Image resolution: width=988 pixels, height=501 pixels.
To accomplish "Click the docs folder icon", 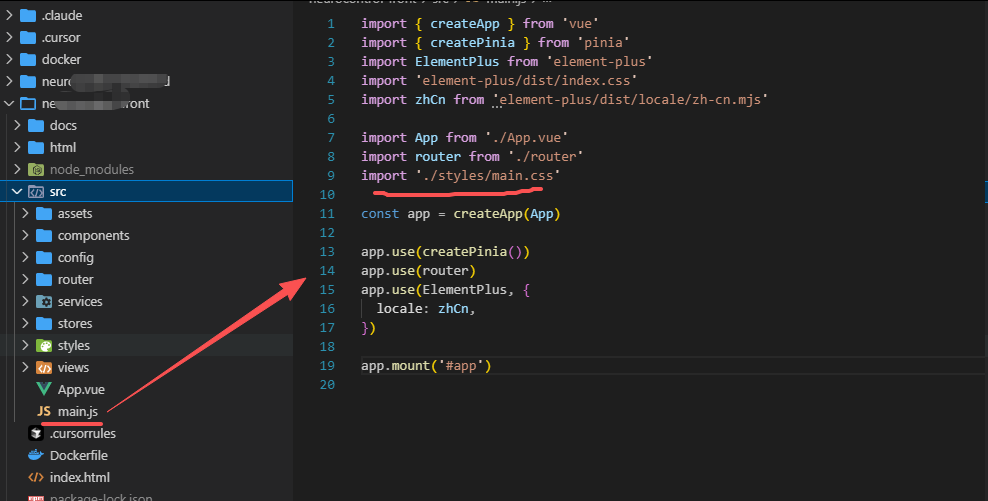I will pyautogui.click(x=36, y=125).
